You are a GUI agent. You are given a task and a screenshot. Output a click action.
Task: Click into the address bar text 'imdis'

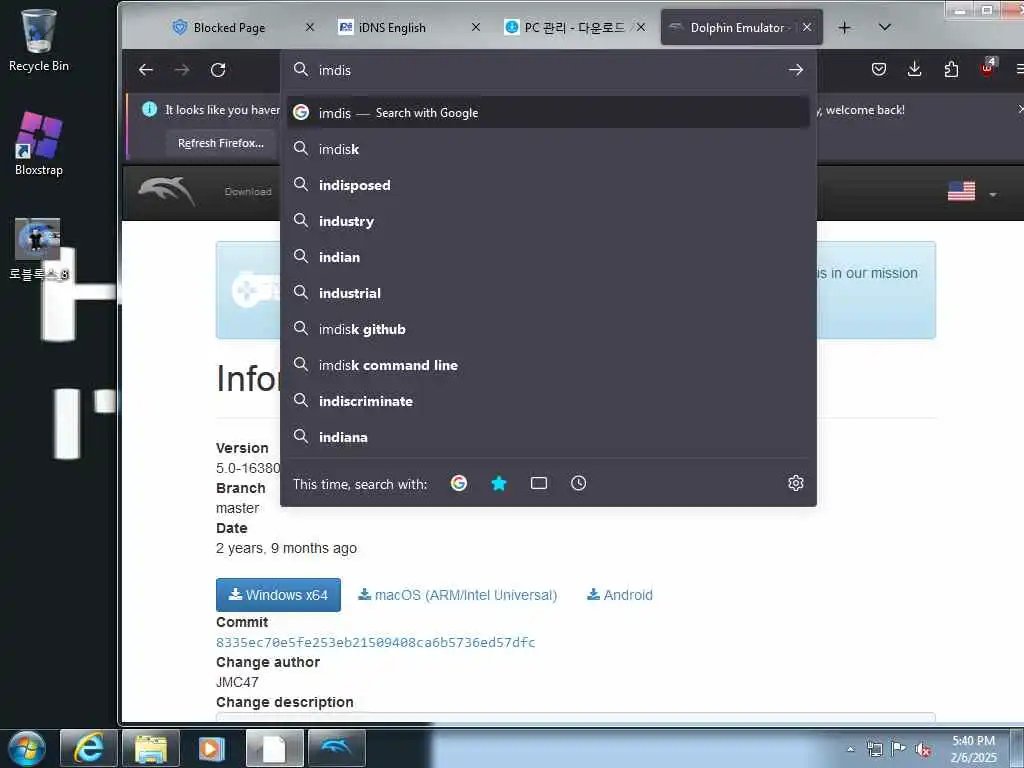tap(334, 70)
